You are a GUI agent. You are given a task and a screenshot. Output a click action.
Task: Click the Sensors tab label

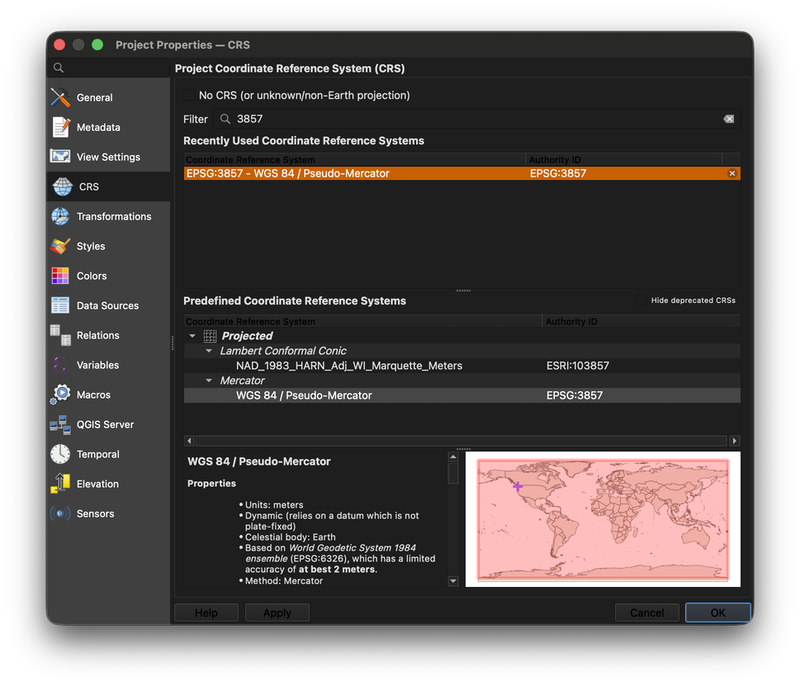point(95,513)
